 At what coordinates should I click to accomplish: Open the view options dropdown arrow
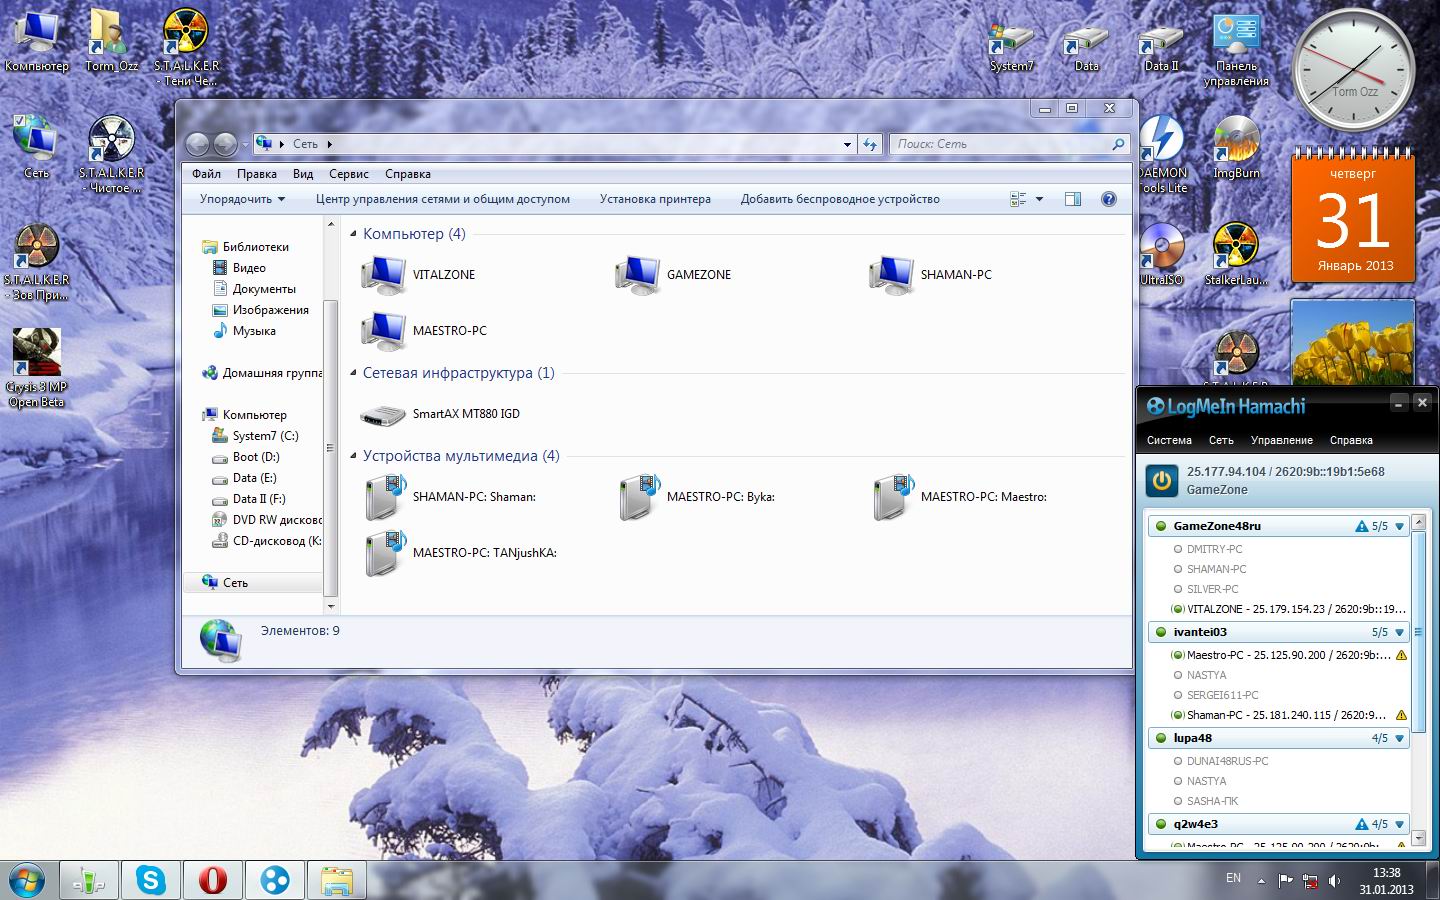pyautogui.click(x=1039, y=199)
